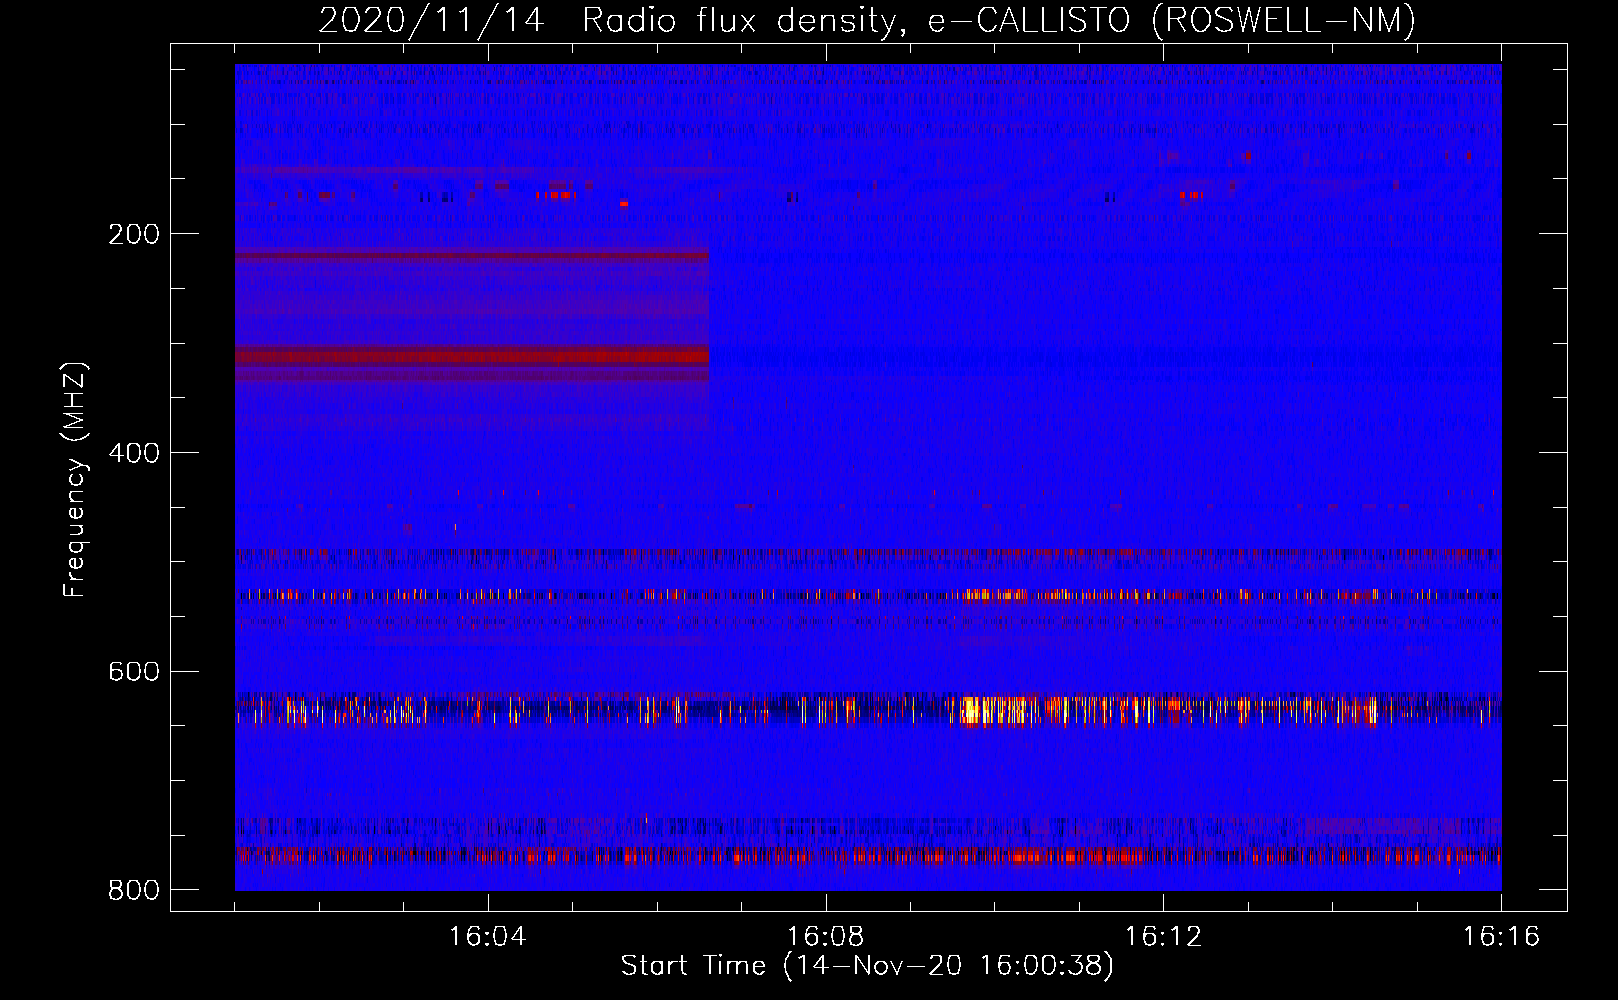Click the 400 frequency tick label

tap(134, 453)
